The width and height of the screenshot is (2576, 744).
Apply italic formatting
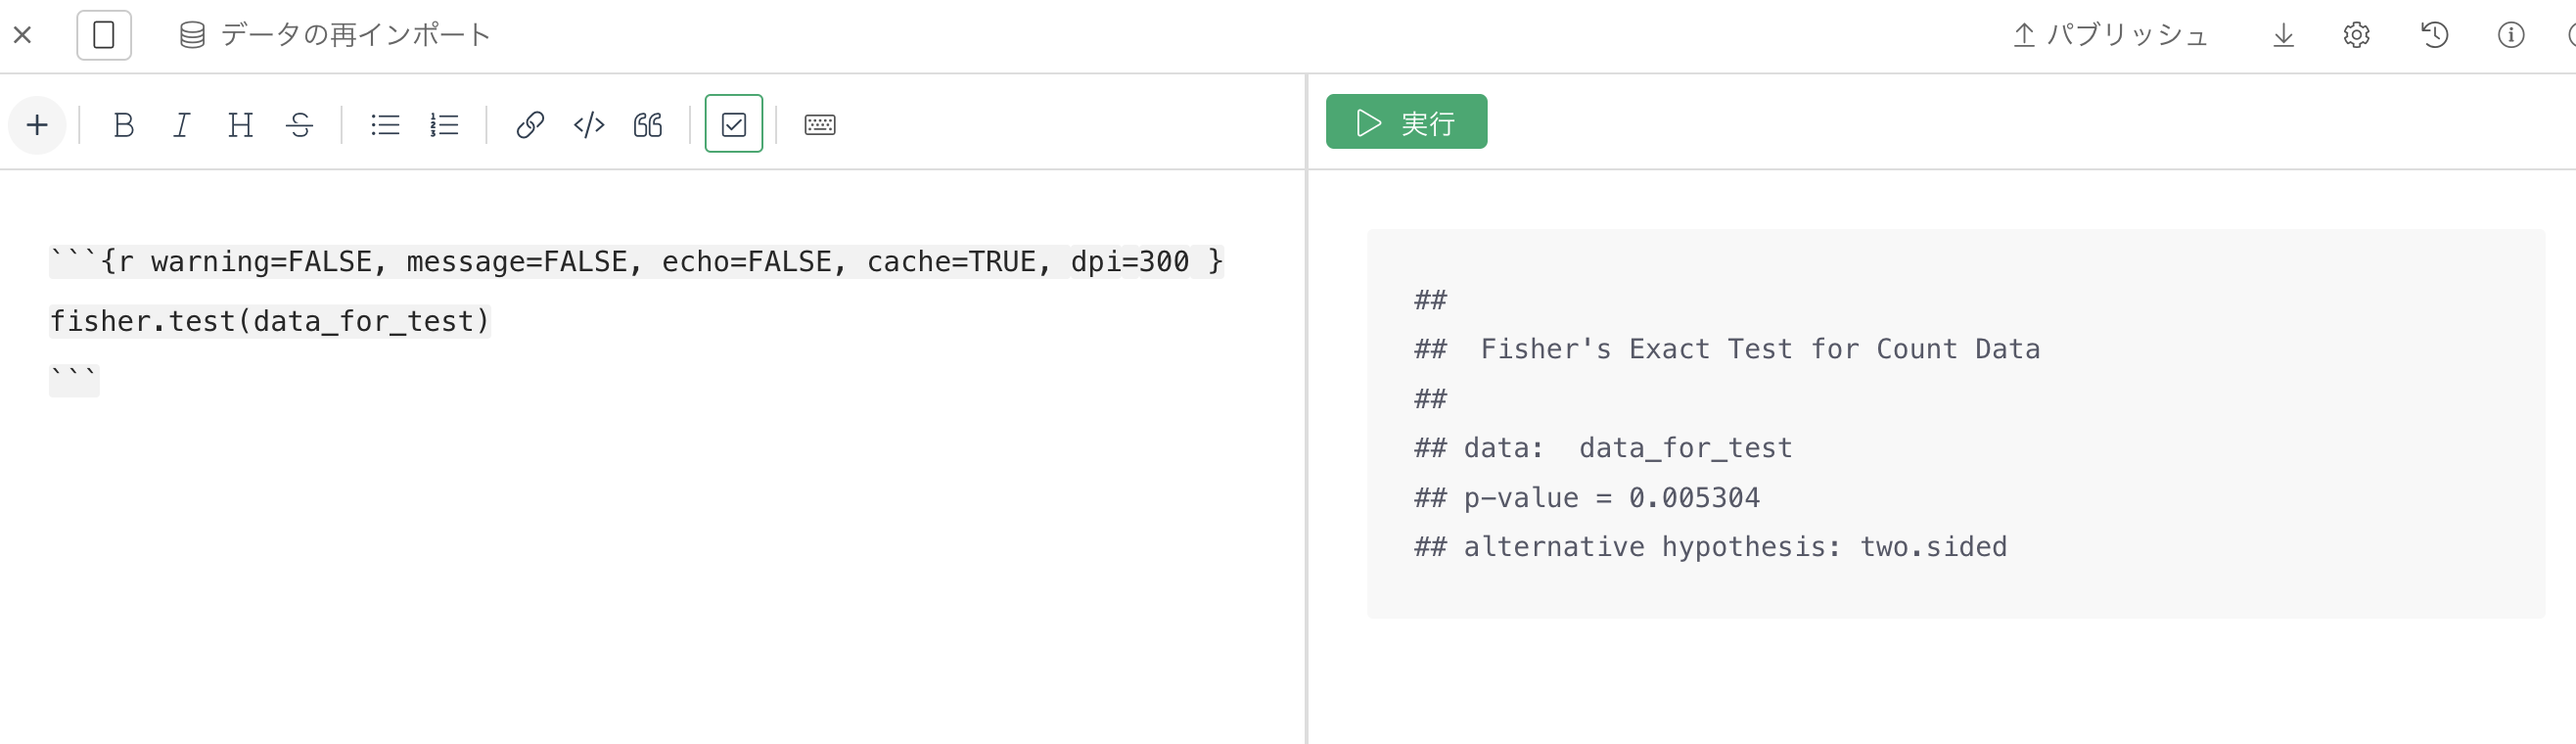tap(181, 125)
